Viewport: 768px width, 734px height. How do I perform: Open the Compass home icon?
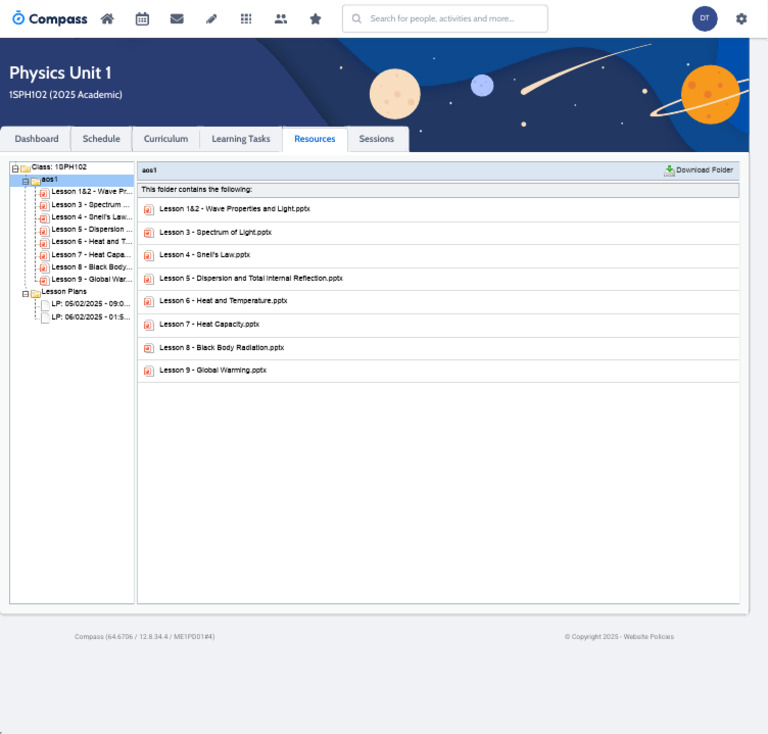(x=107, y=19)
